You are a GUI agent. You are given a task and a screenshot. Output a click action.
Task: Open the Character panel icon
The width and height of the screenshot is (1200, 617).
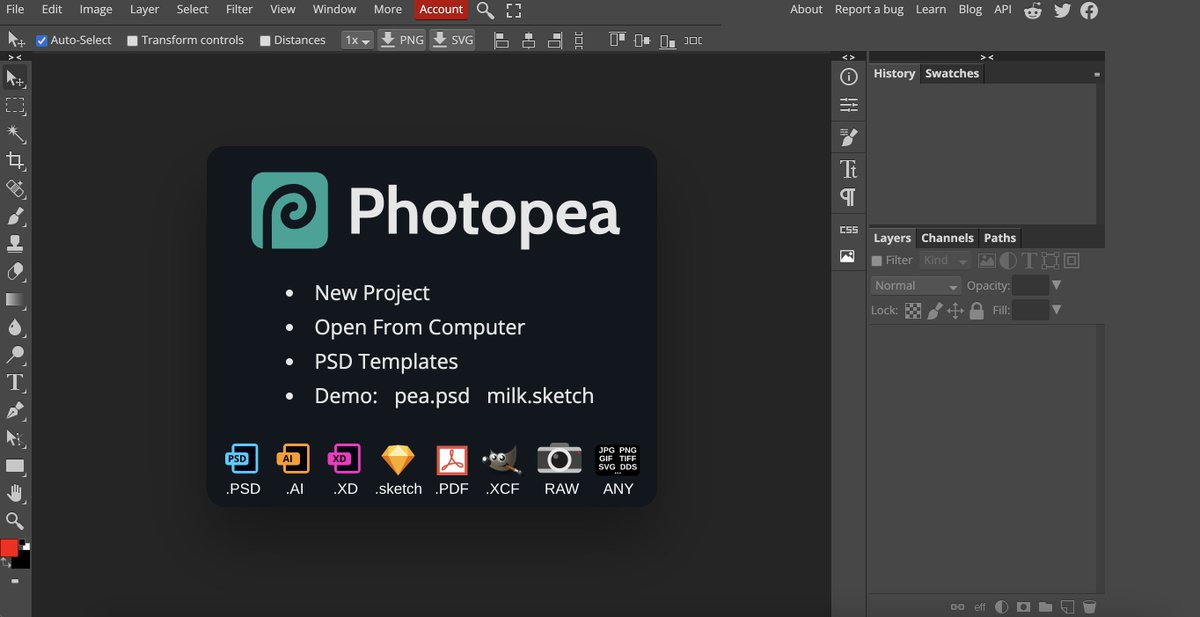(848, 169)
